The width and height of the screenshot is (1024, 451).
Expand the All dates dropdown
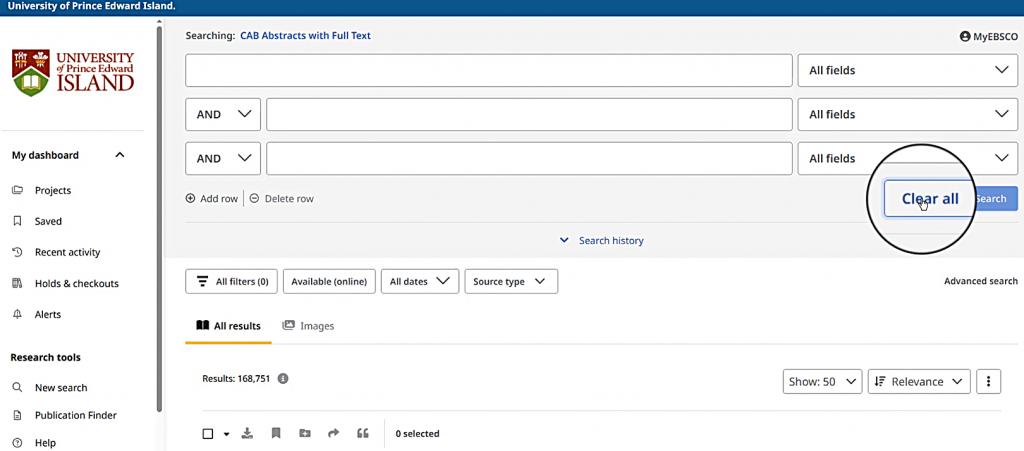point(419,282)
